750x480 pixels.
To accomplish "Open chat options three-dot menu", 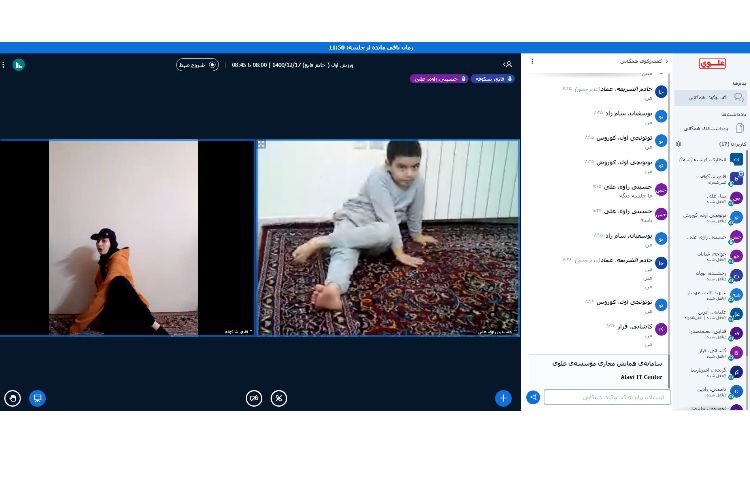I will pos(532,62).
